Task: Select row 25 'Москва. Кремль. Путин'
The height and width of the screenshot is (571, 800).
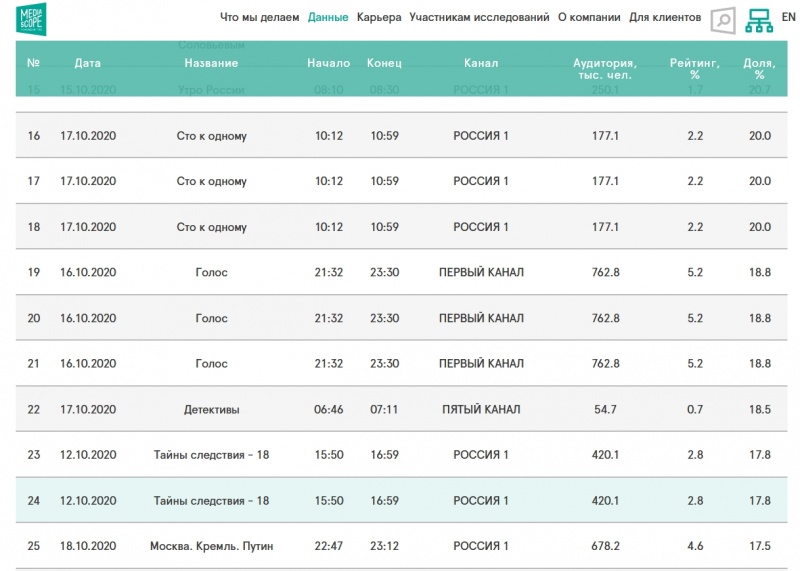Action: (x=211, y=546)
